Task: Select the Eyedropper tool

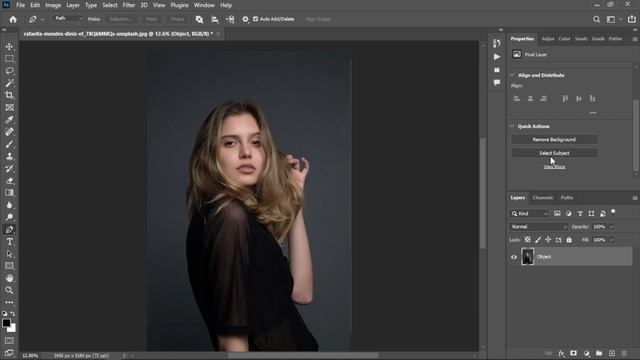Action: pos(9,120)
